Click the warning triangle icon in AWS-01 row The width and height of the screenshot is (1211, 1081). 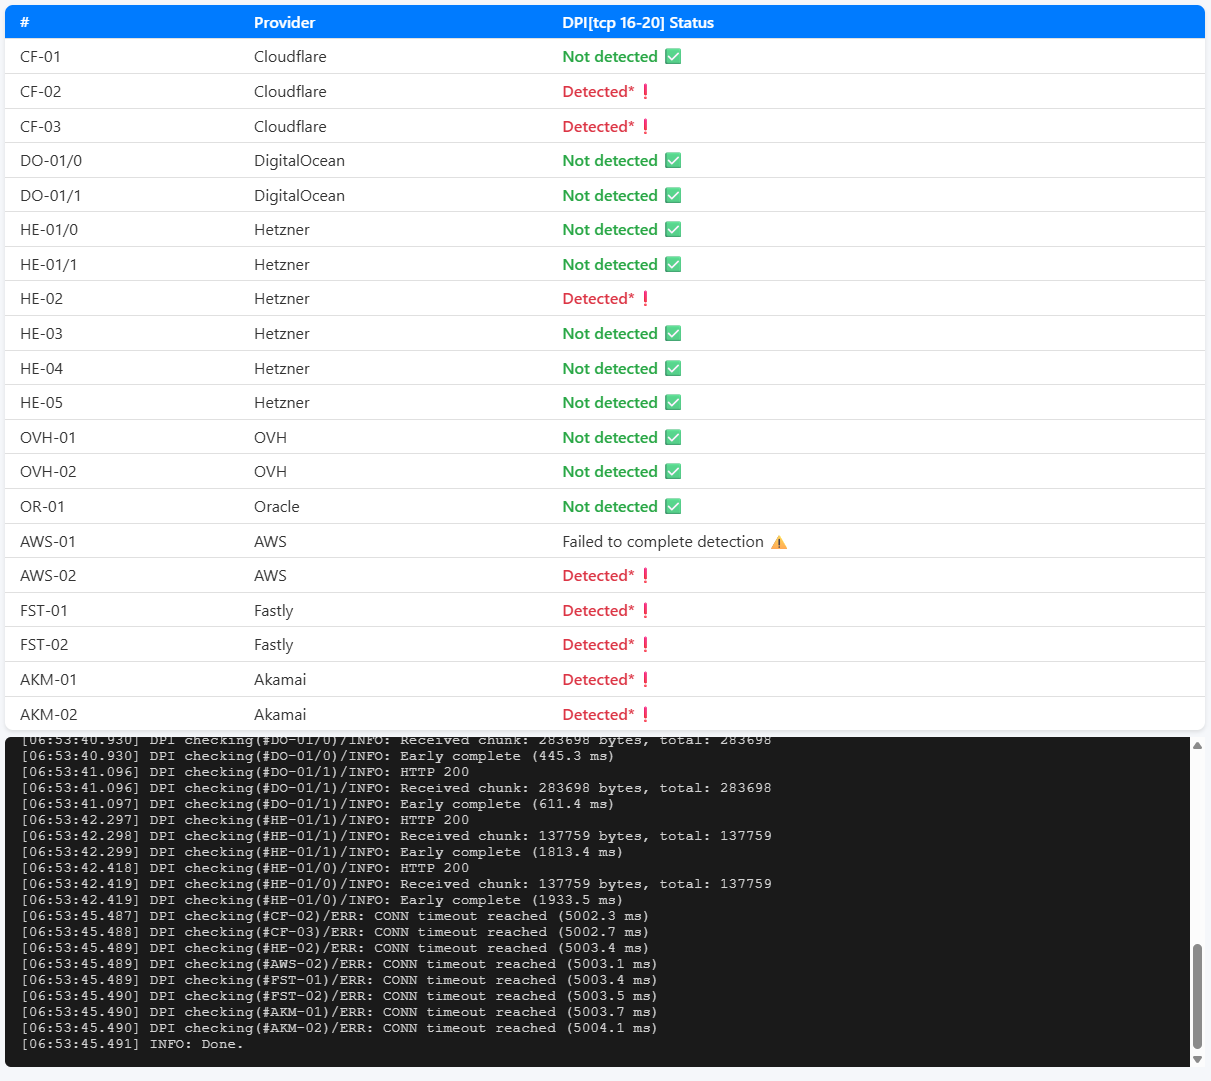click(x=779, y=542)
